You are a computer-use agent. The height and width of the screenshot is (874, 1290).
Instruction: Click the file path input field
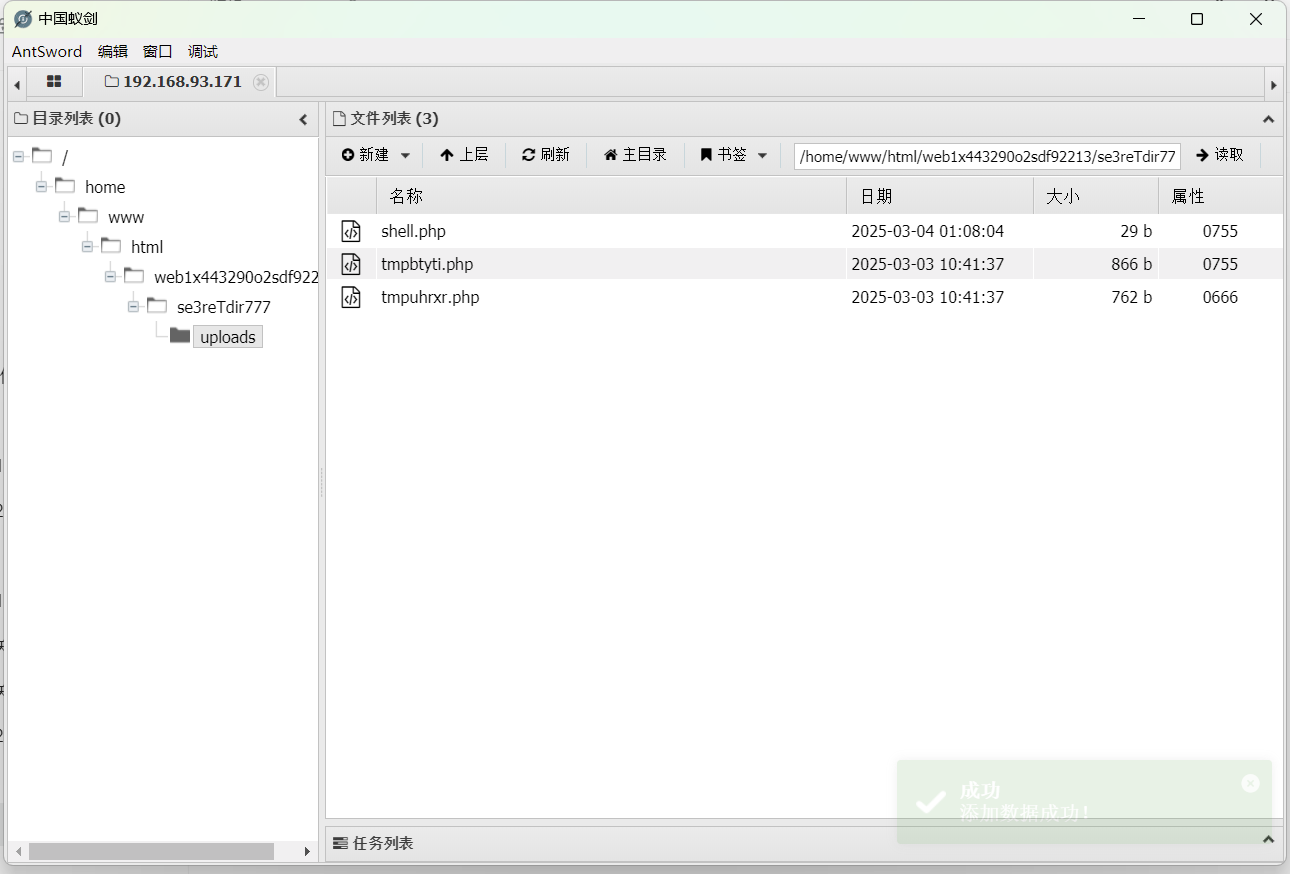pos(987,156)
